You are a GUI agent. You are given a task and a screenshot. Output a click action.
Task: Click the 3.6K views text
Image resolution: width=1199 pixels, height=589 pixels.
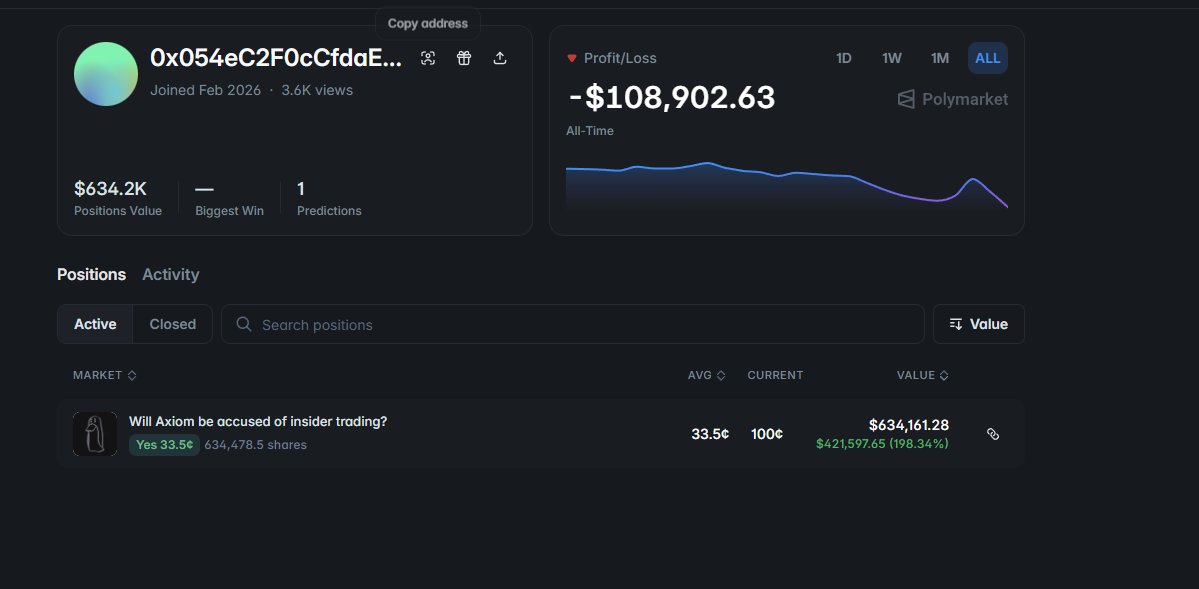coord(317,90)
